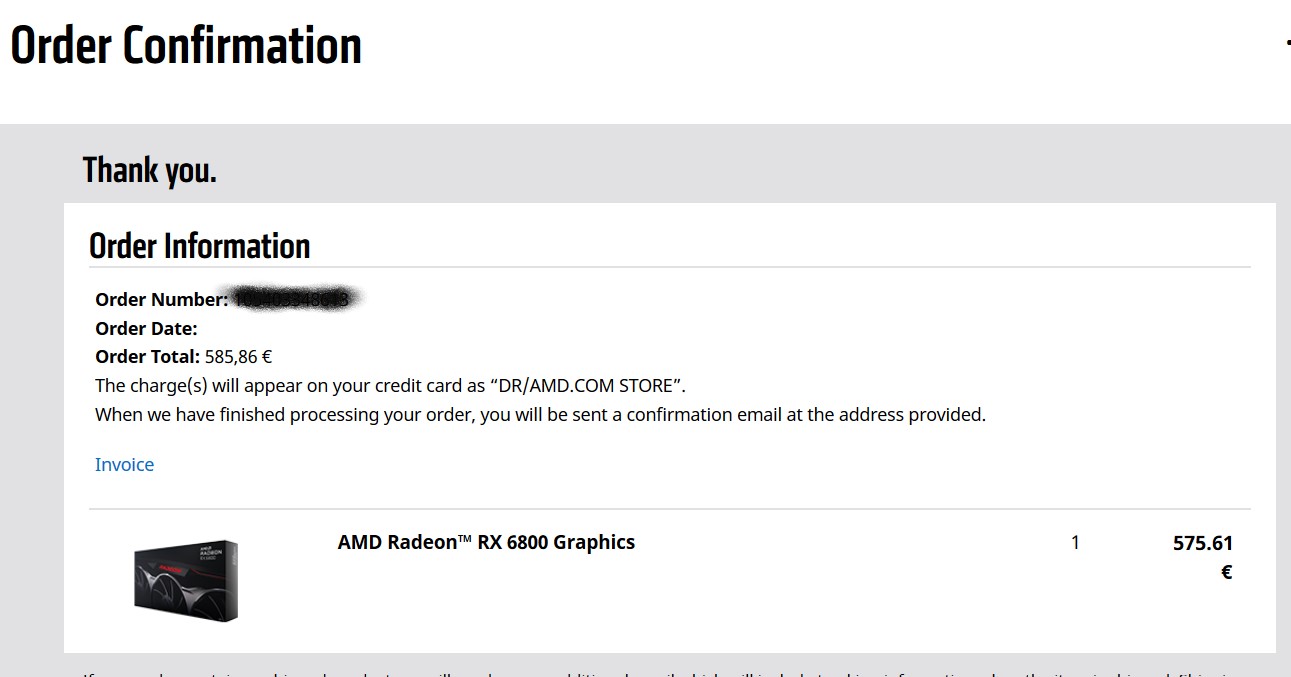Click the Order Date label

146,329
